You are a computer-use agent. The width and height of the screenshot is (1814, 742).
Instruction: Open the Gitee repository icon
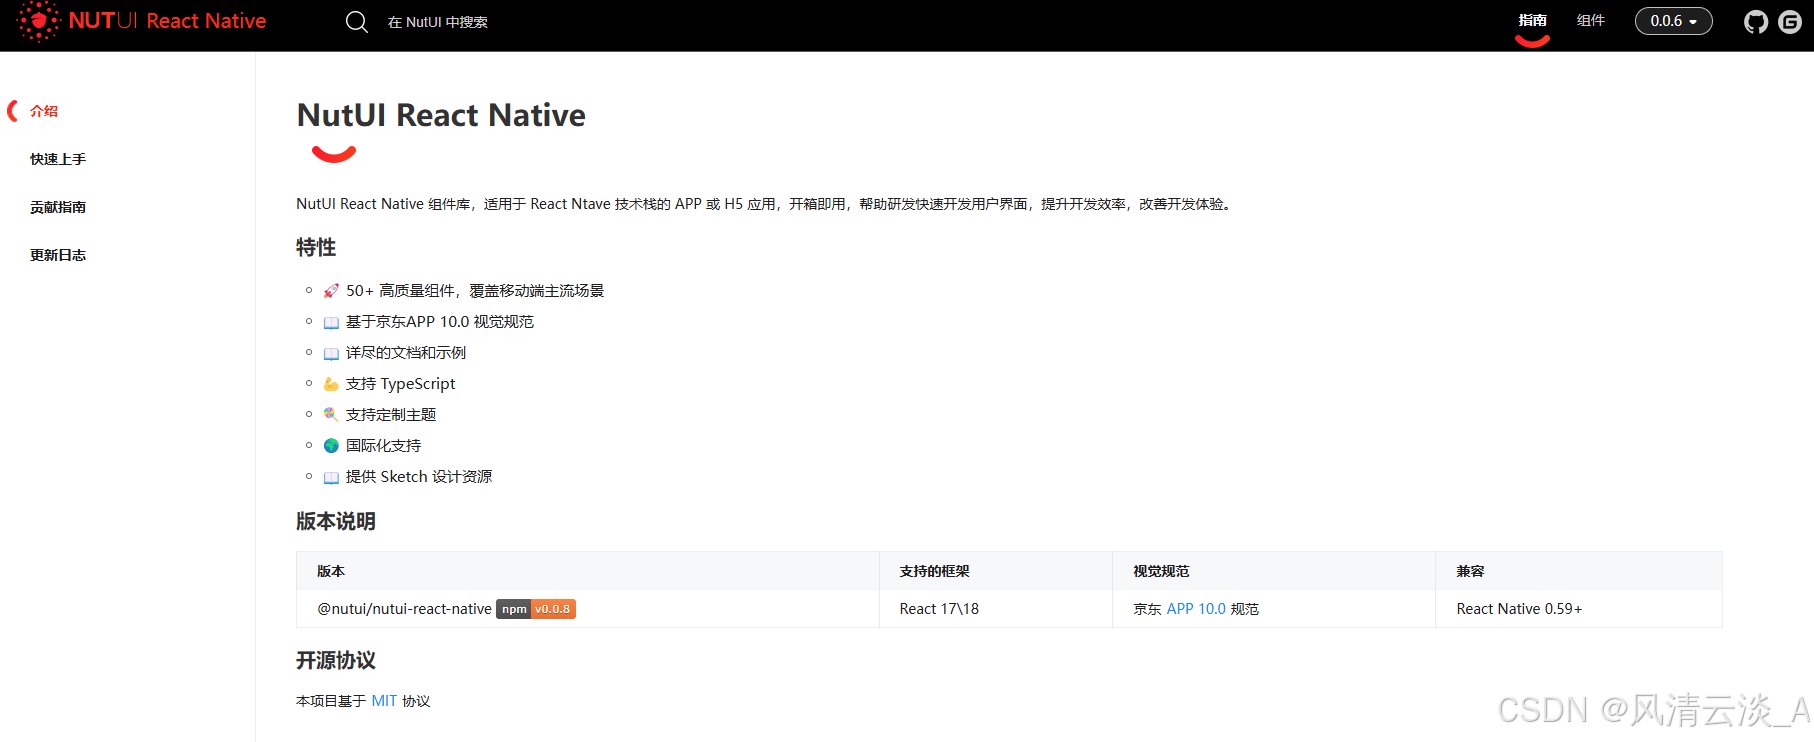click(1790, 22)
